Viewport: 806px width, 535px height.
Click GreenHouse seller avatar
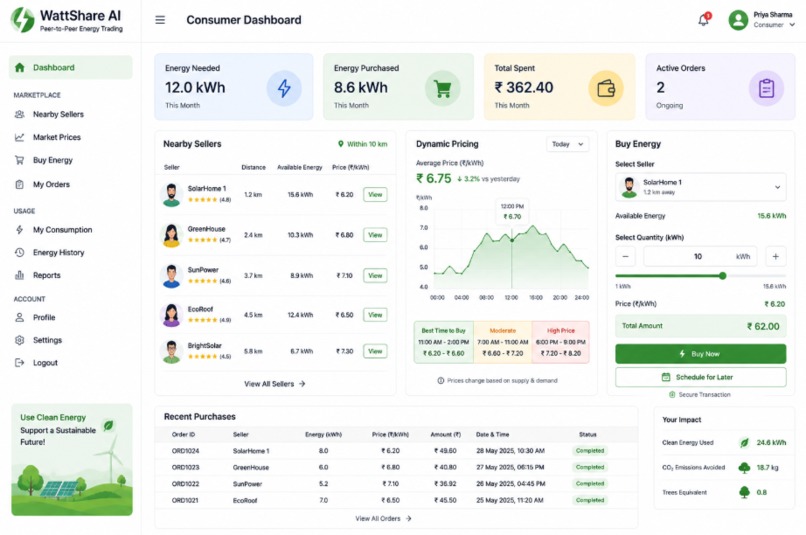tap(171, 235)
